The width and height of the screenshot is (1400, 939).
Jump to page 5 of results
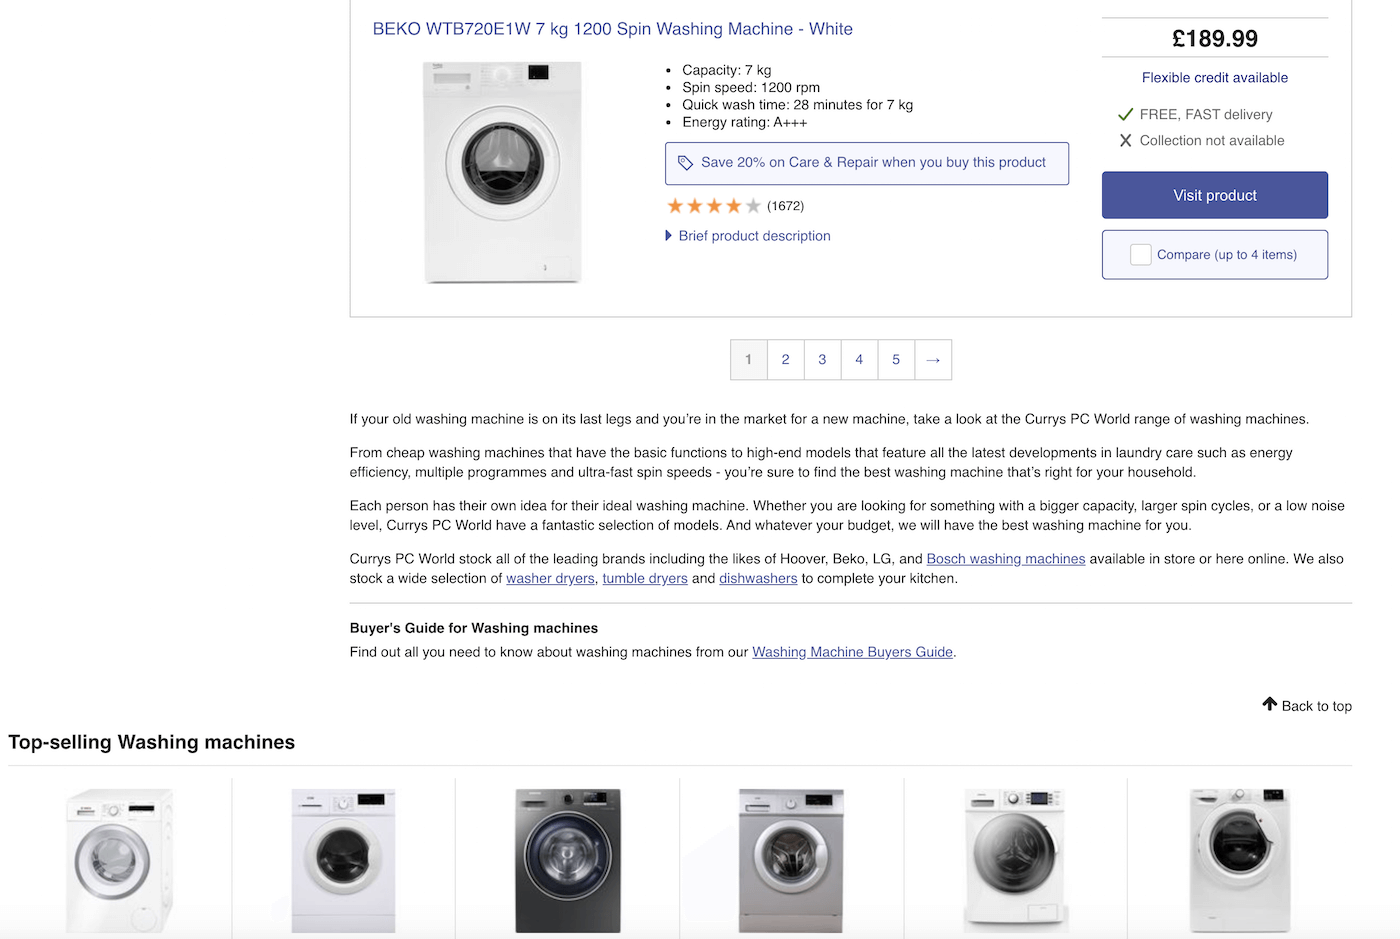click(896, 360)
